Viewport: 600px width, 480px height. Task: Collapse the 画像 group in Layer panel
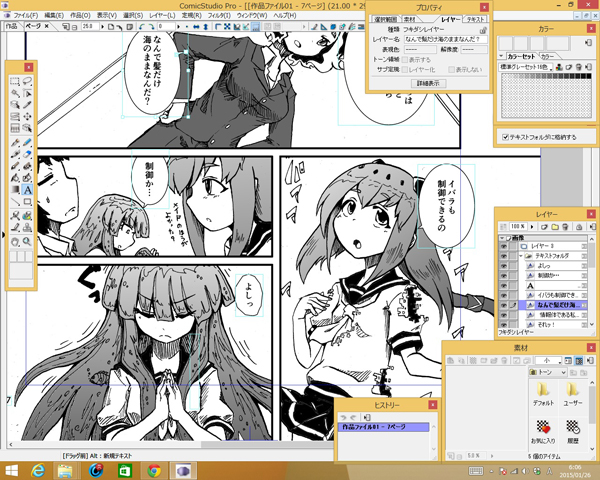click(502, 238)
